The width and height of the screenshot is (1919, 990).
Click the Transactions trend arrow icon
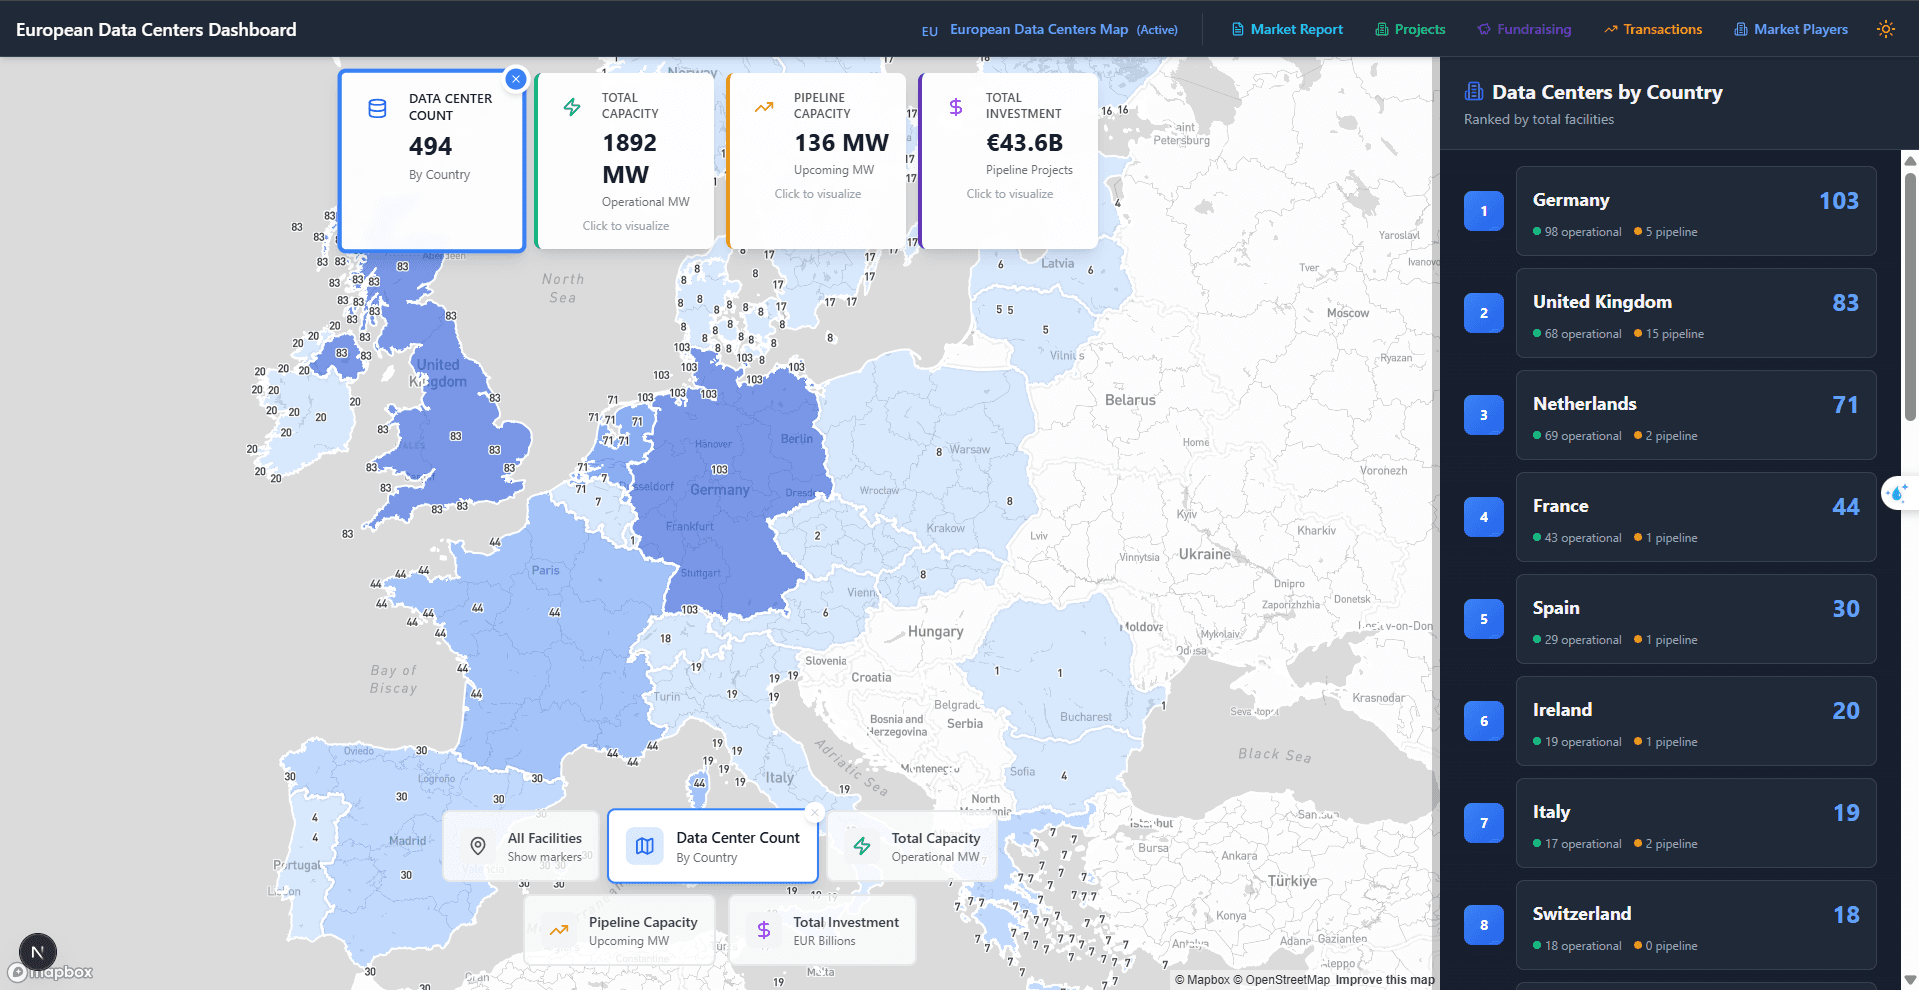(1611, 29)
